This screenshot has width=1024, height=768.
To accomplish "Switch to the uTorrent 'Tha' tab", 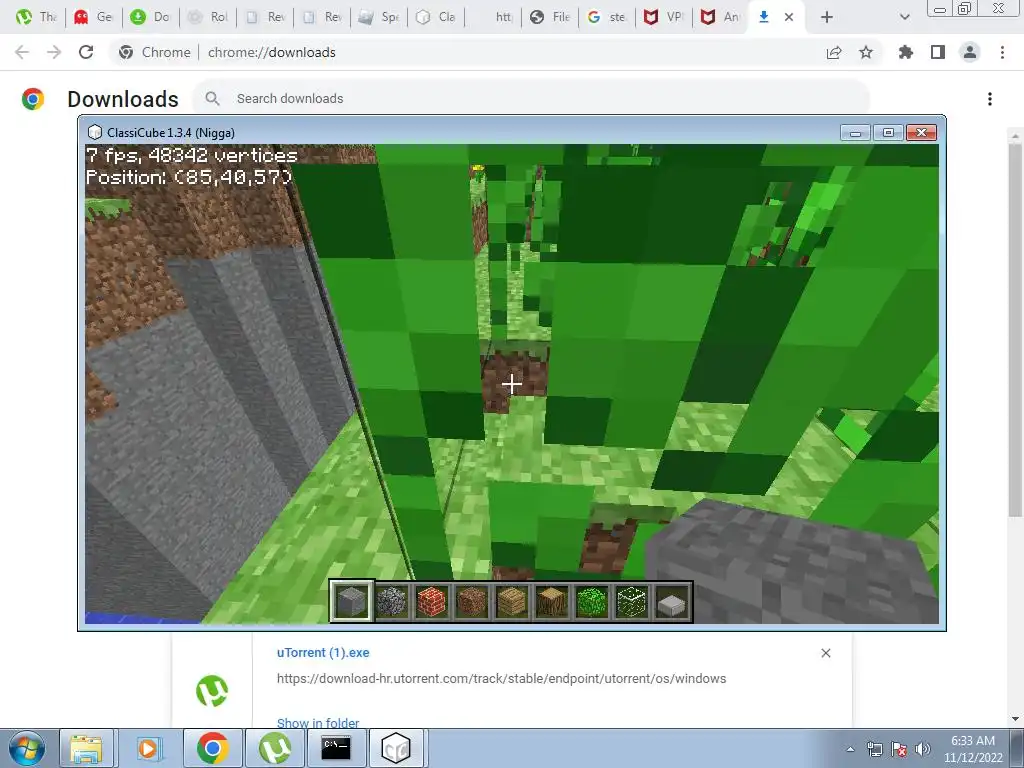I will [37, 17].
